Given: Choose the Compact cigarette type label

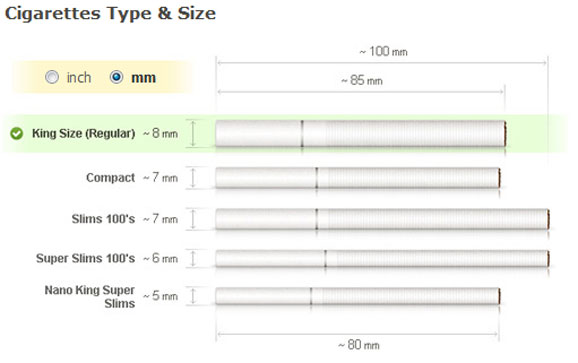Looking at the screenshot, I should click(111, 178).
